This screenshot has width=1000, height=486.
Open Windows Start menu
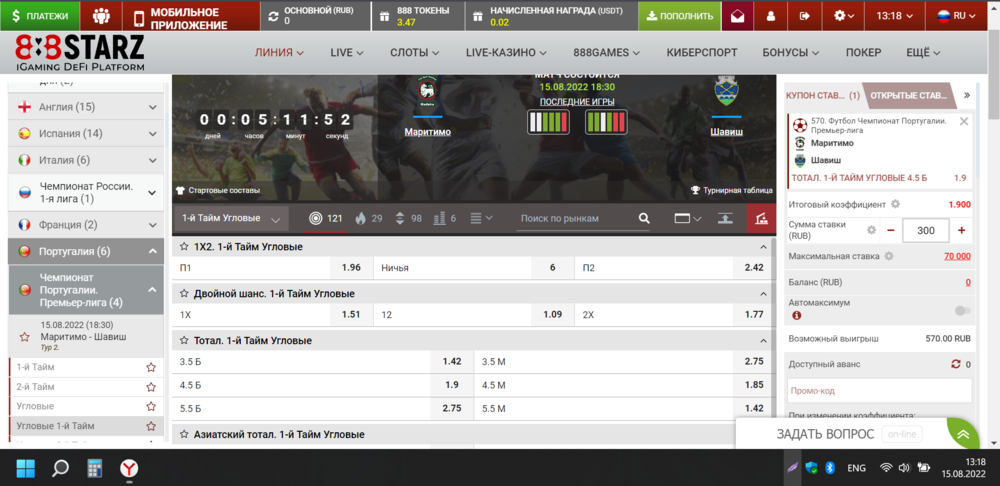tap(26, 469)
